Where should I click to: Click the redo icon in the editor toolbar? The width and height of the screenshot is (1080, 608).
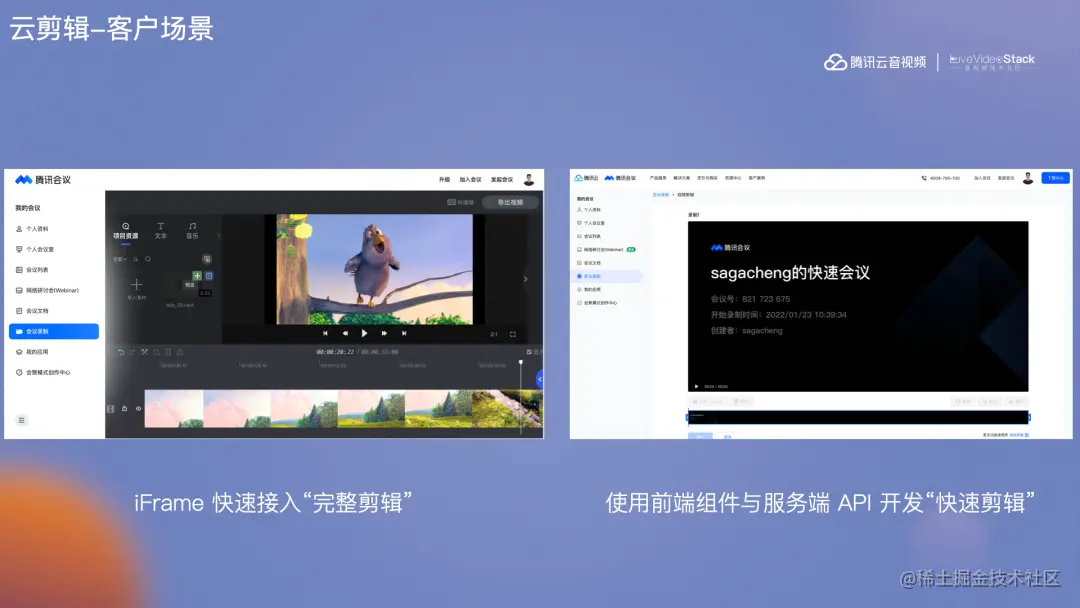131,350
